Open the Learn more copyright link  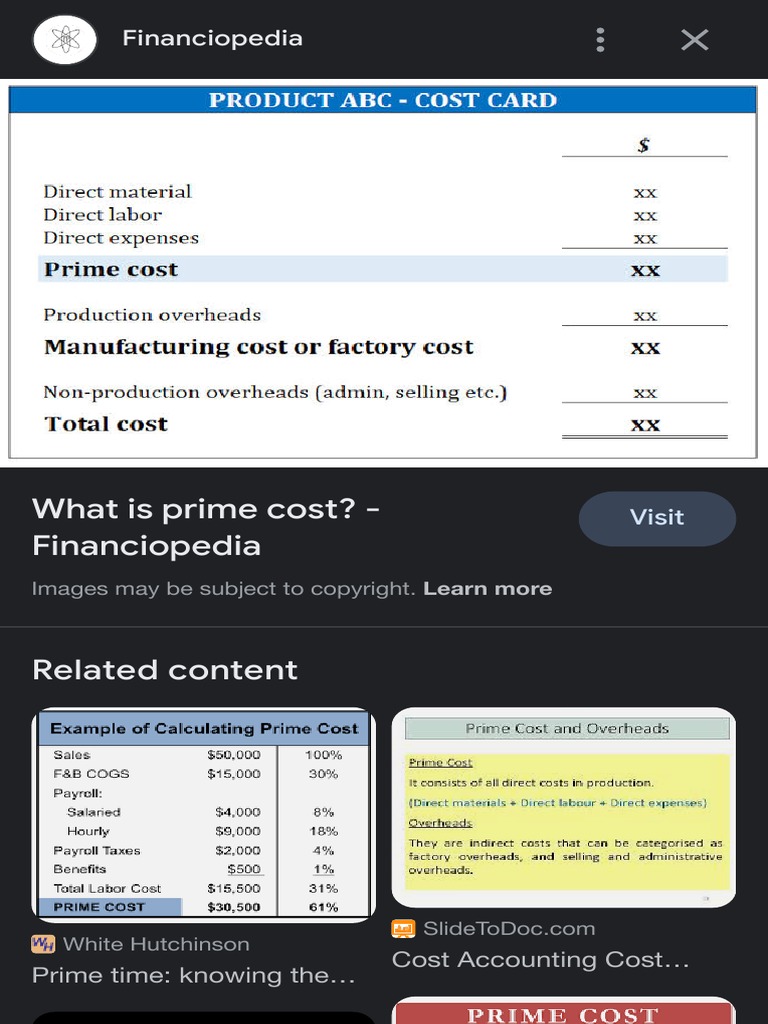[x=487, y=588]
